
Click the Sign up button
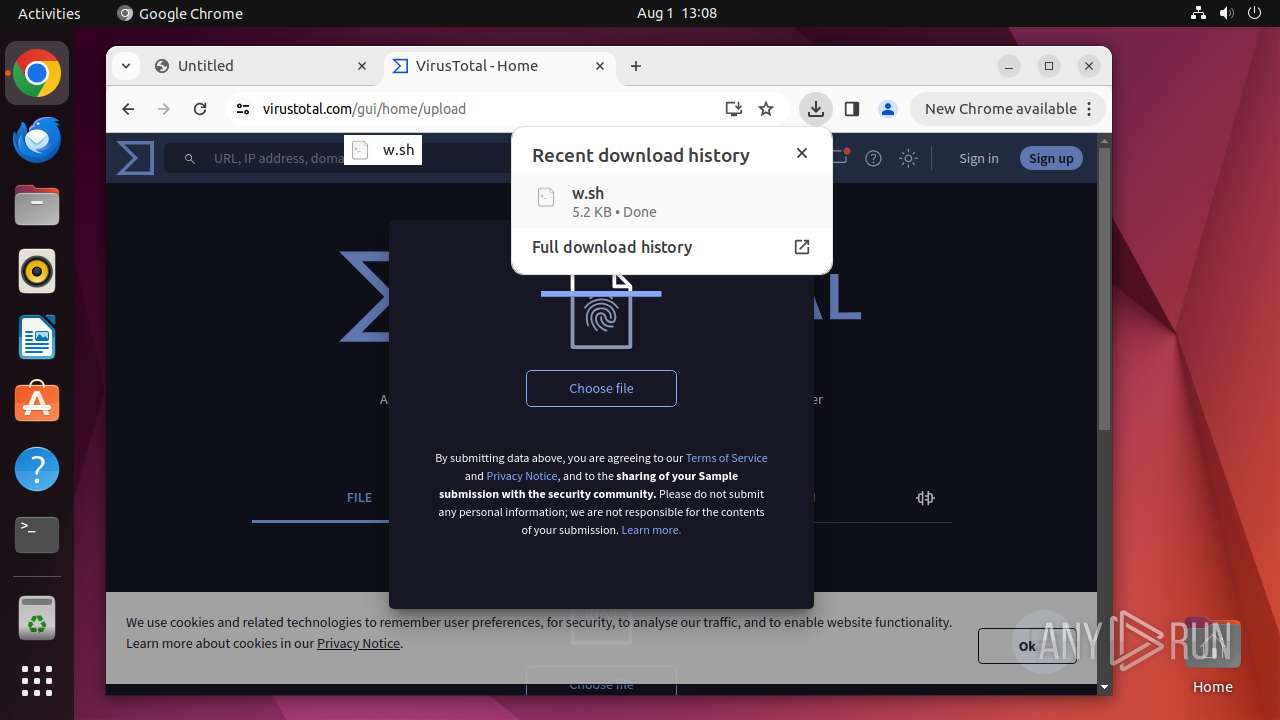(x=1051, y=158)
